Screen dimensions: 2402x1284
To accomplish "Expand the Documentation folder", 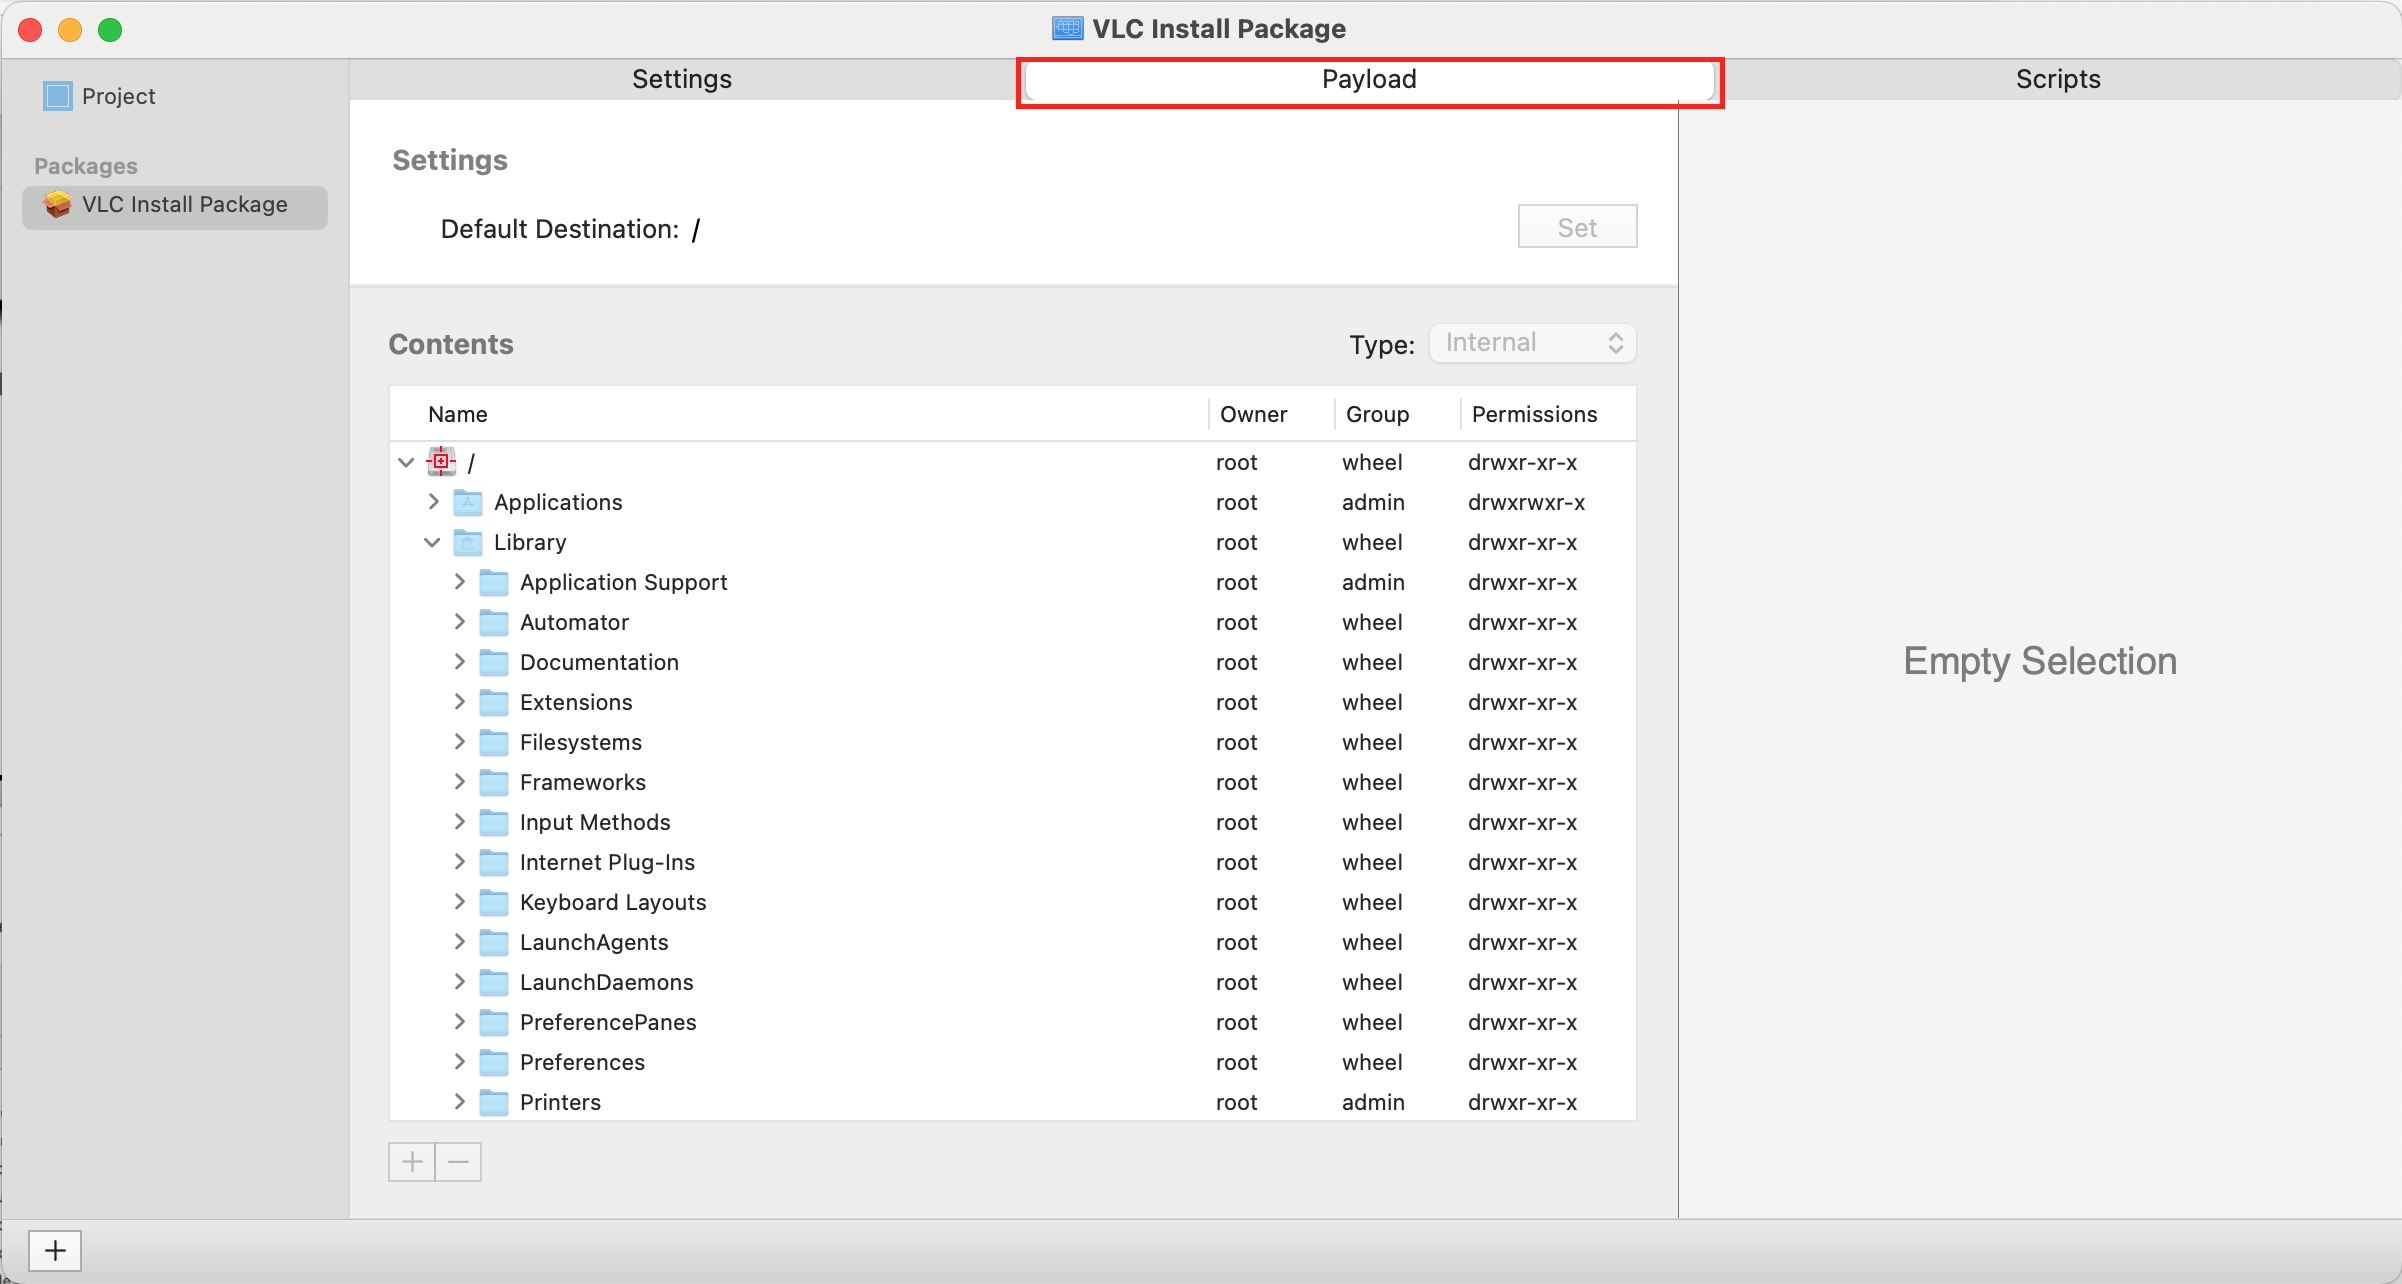I will 459,661.
